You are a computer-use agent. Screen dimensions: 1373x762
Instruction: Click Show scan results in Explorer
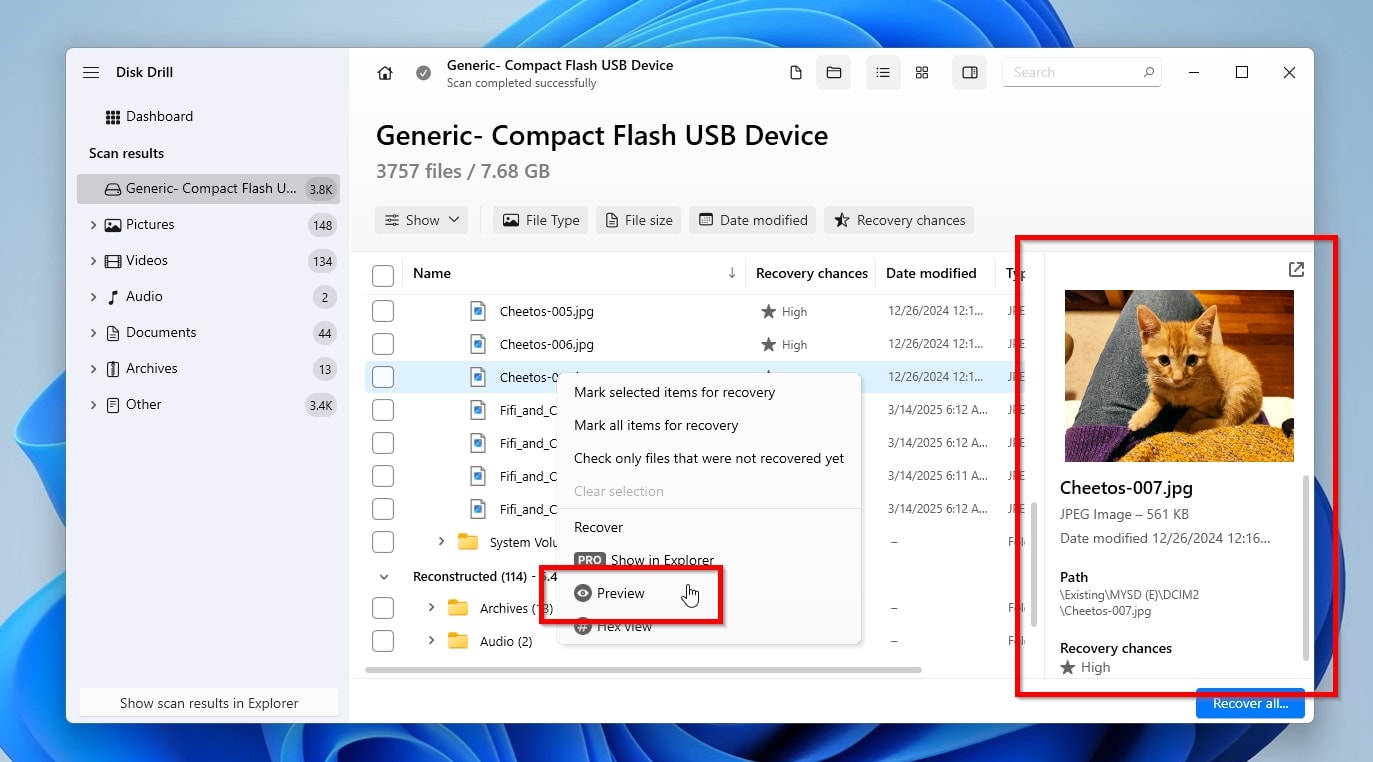[x=209, y=703]
